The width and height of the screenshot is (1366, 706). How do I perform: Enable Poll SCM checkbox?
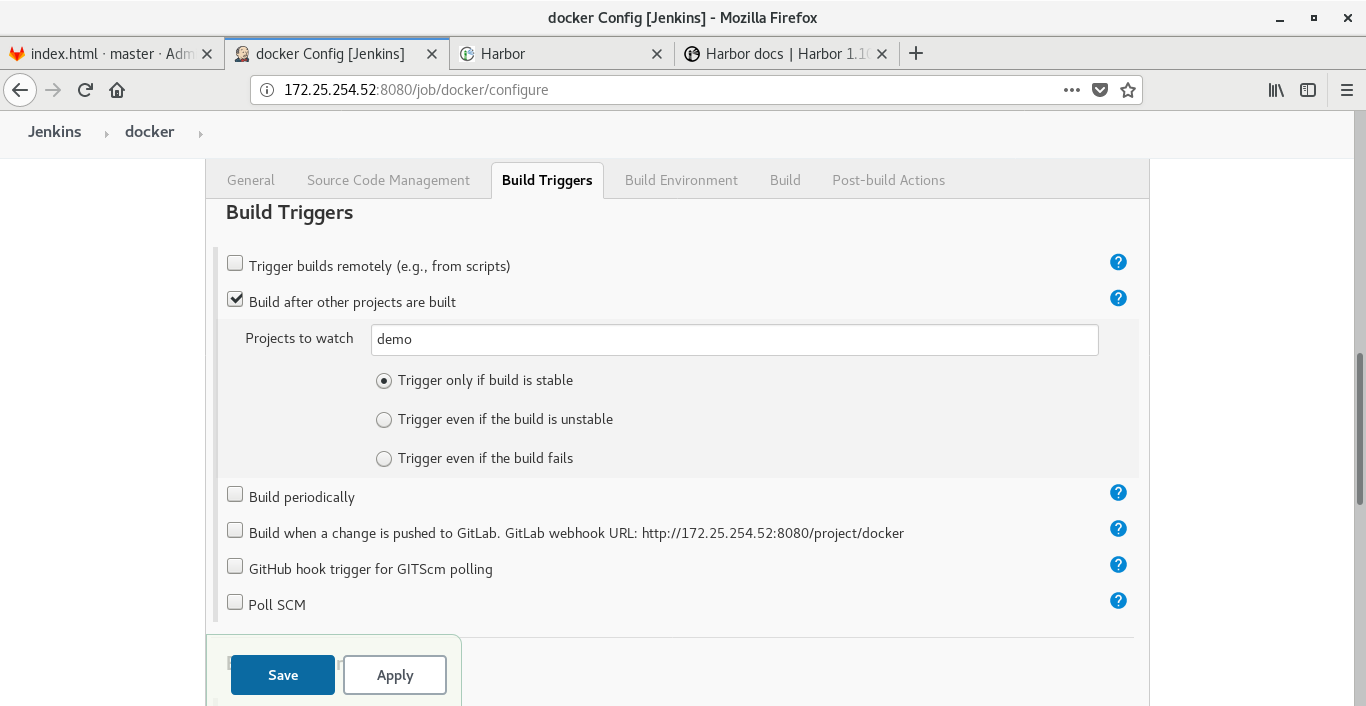tap(235, 602)
